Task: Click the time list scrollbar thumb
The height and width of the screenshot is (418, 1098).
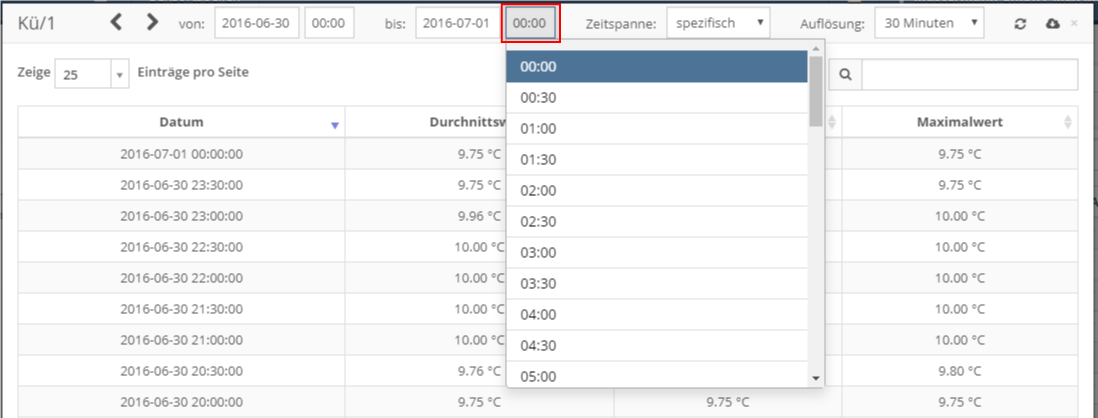Action: coord(815,91)
